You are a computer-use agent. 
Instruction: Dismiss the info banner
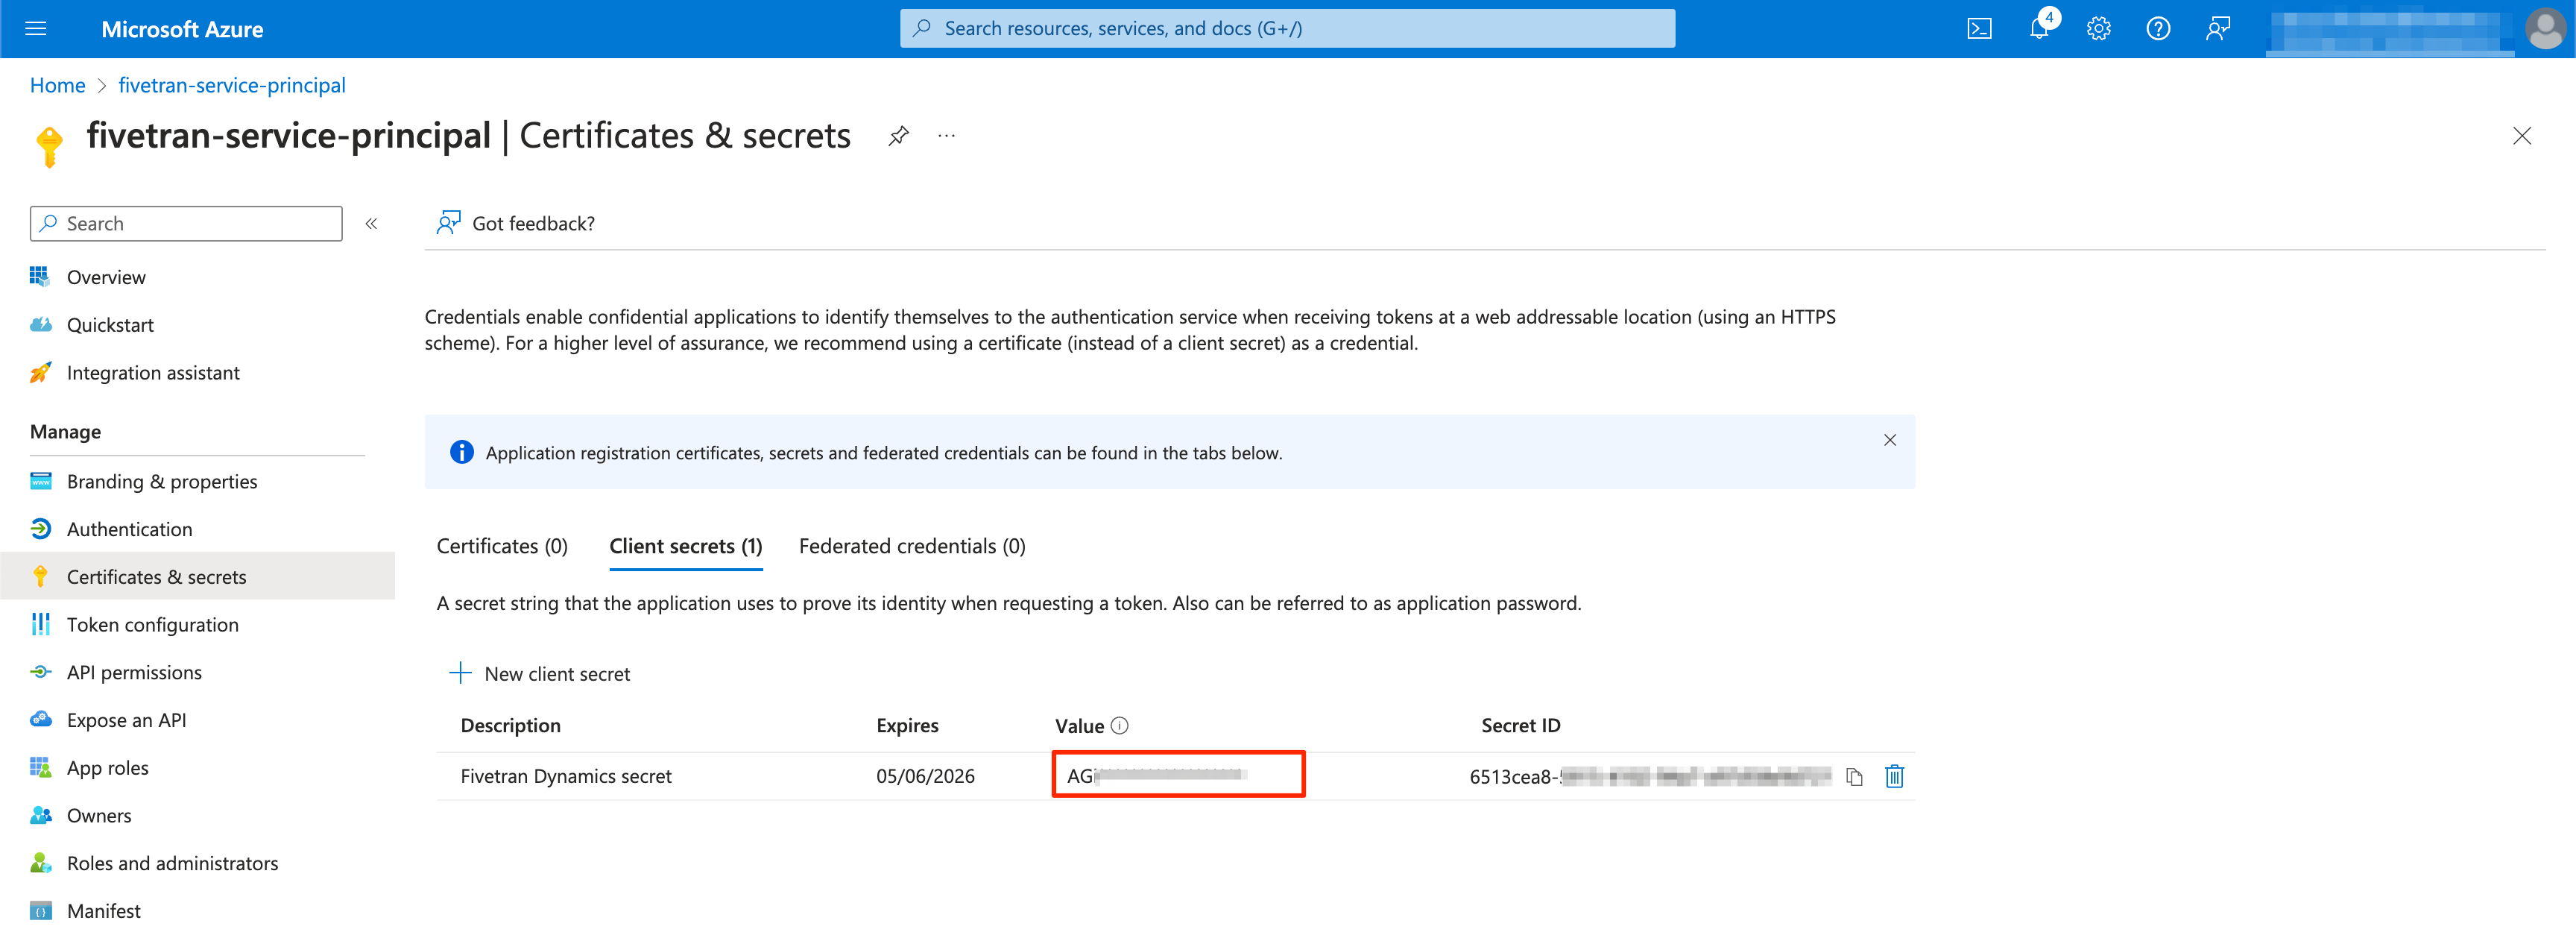click(x=1889, y=440)
